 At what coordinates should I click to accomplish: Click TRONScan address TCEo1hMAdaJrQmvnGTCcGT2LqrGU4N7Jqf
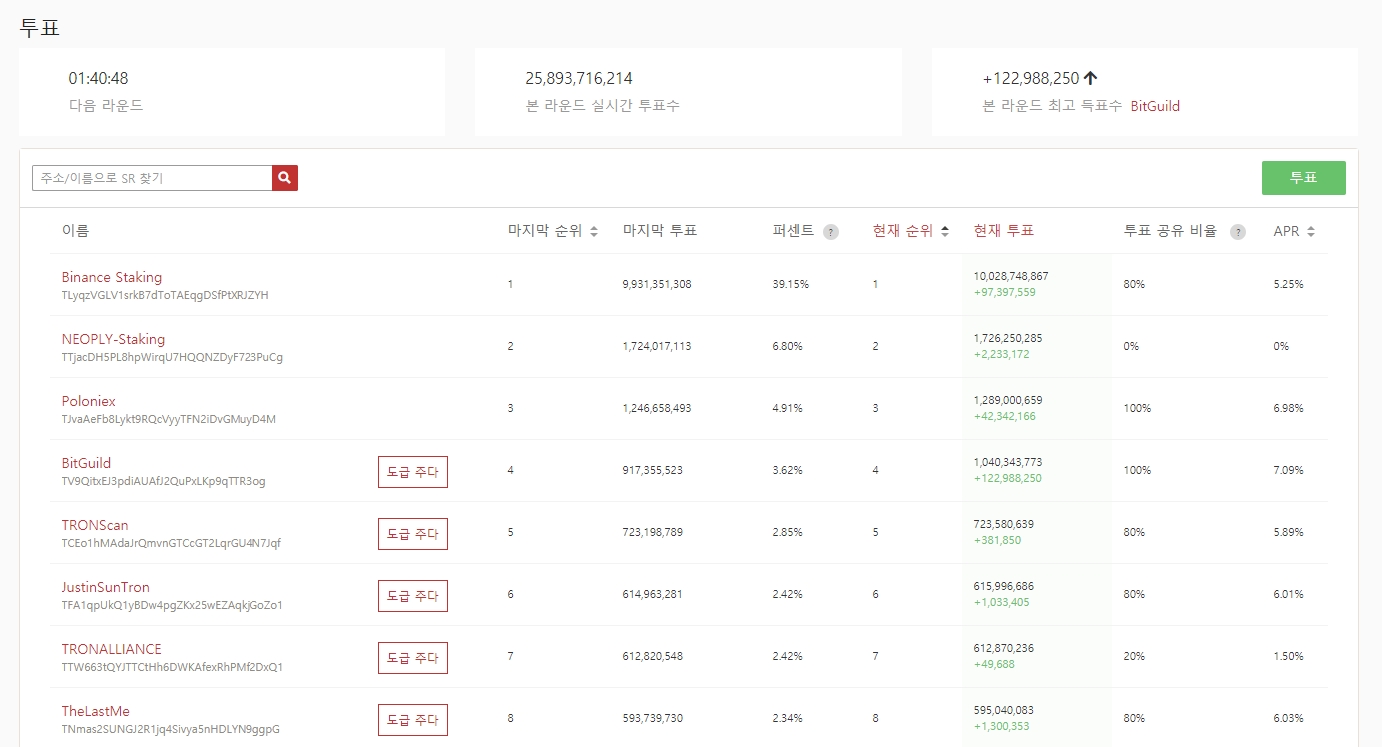(171, 544)
